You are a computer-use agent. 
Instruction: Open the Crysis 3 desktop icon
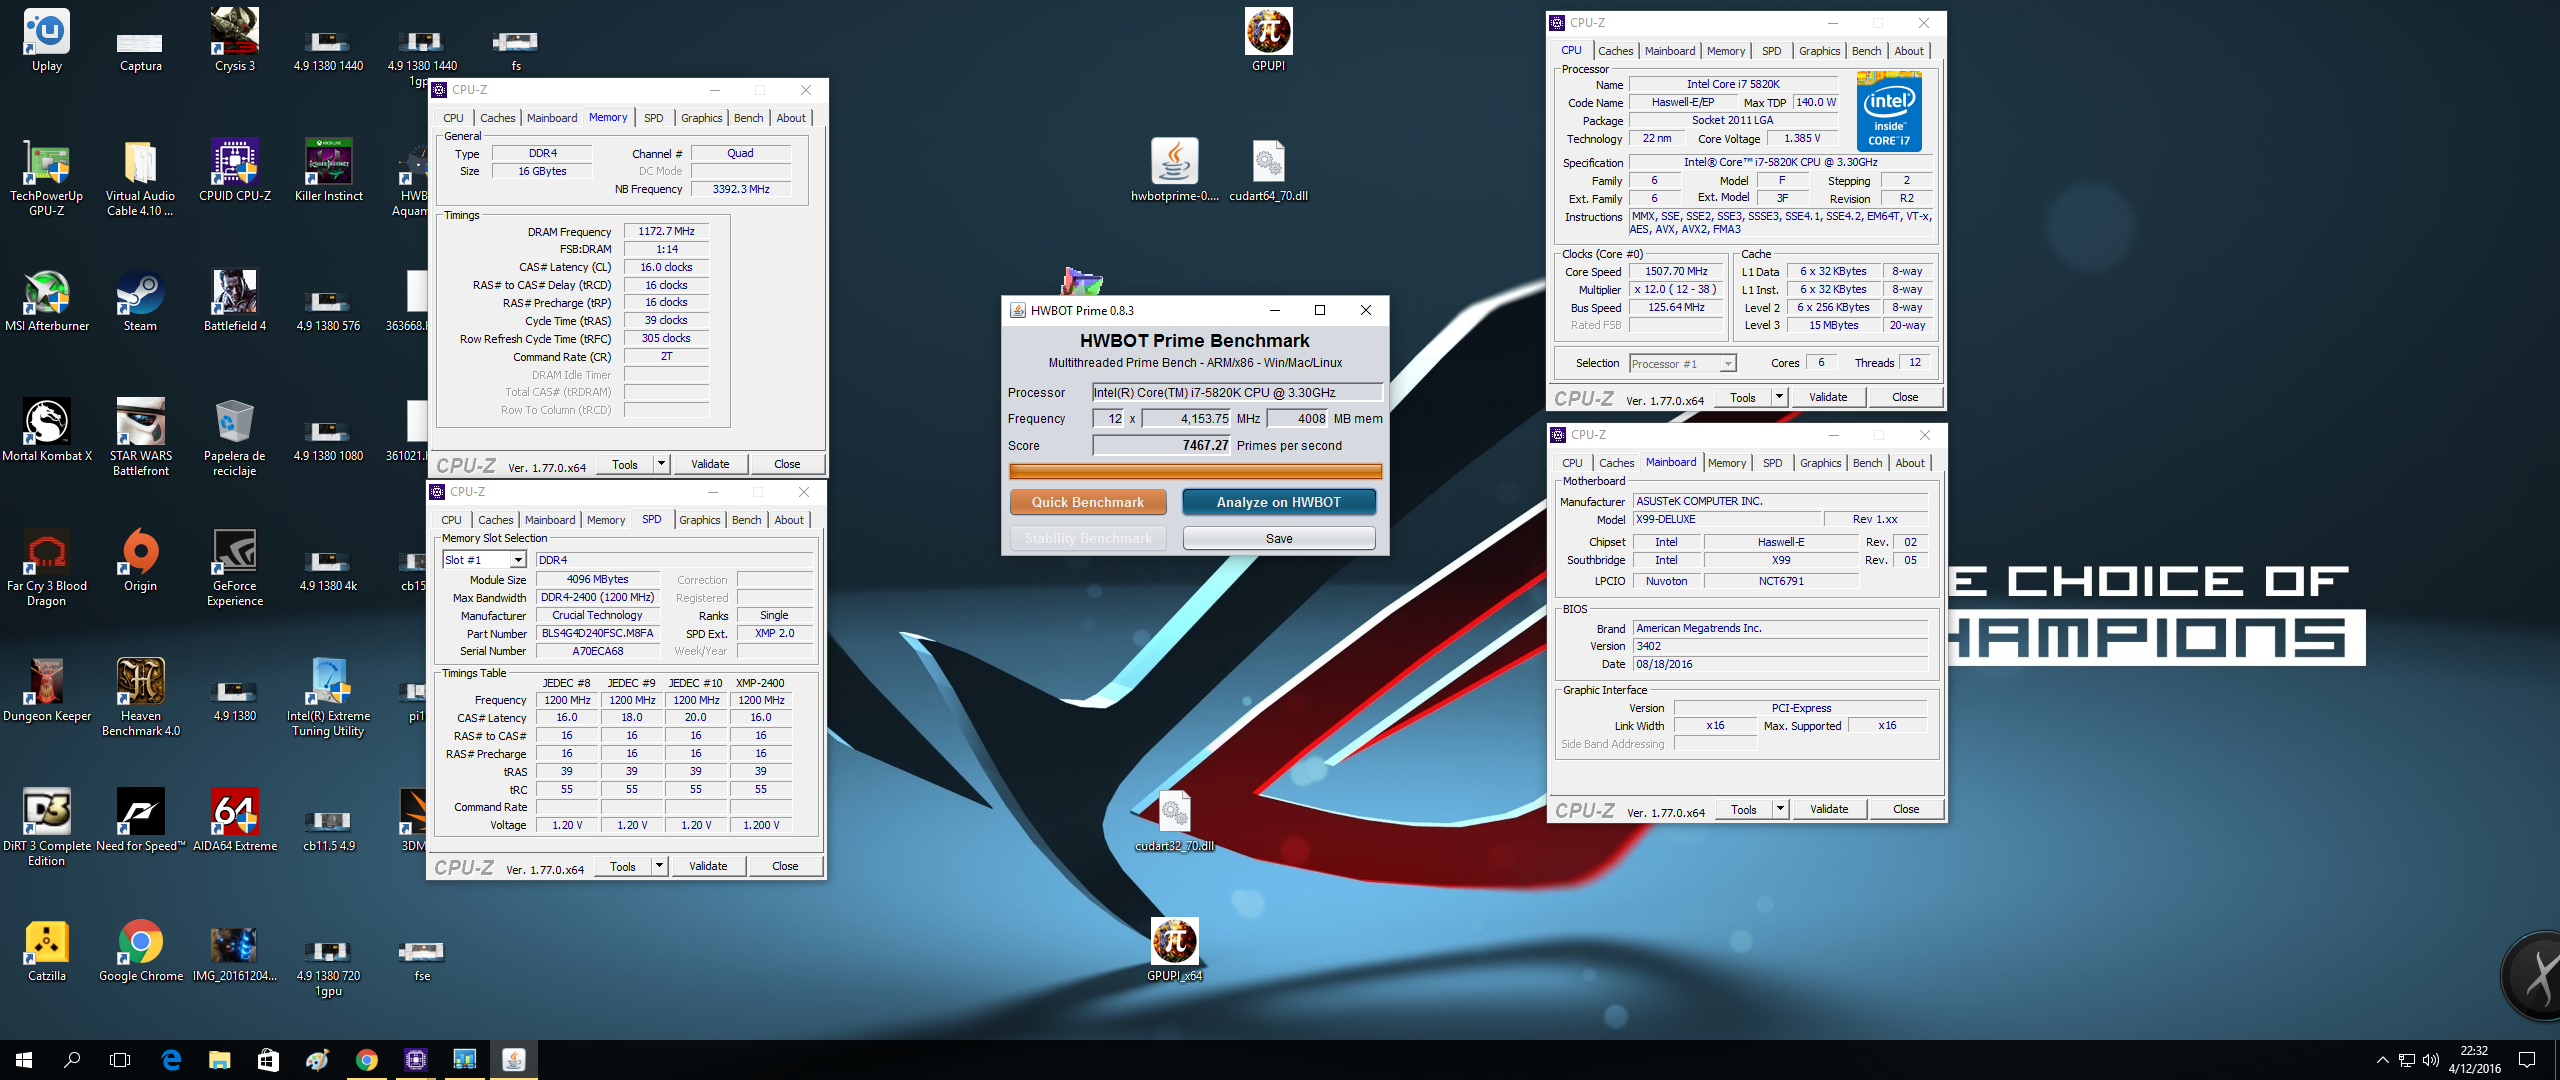pyautogui.click(x=235, y=40)
